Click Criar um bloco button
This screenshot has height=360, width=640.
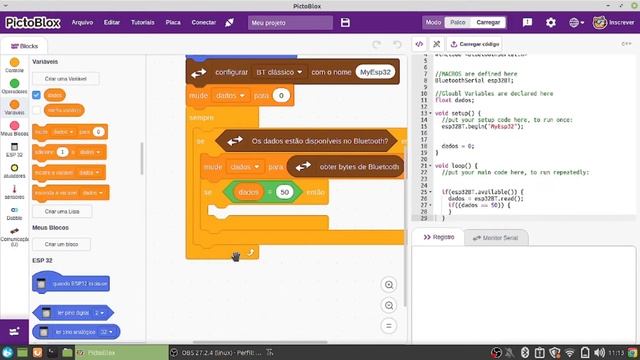[61, 244]
